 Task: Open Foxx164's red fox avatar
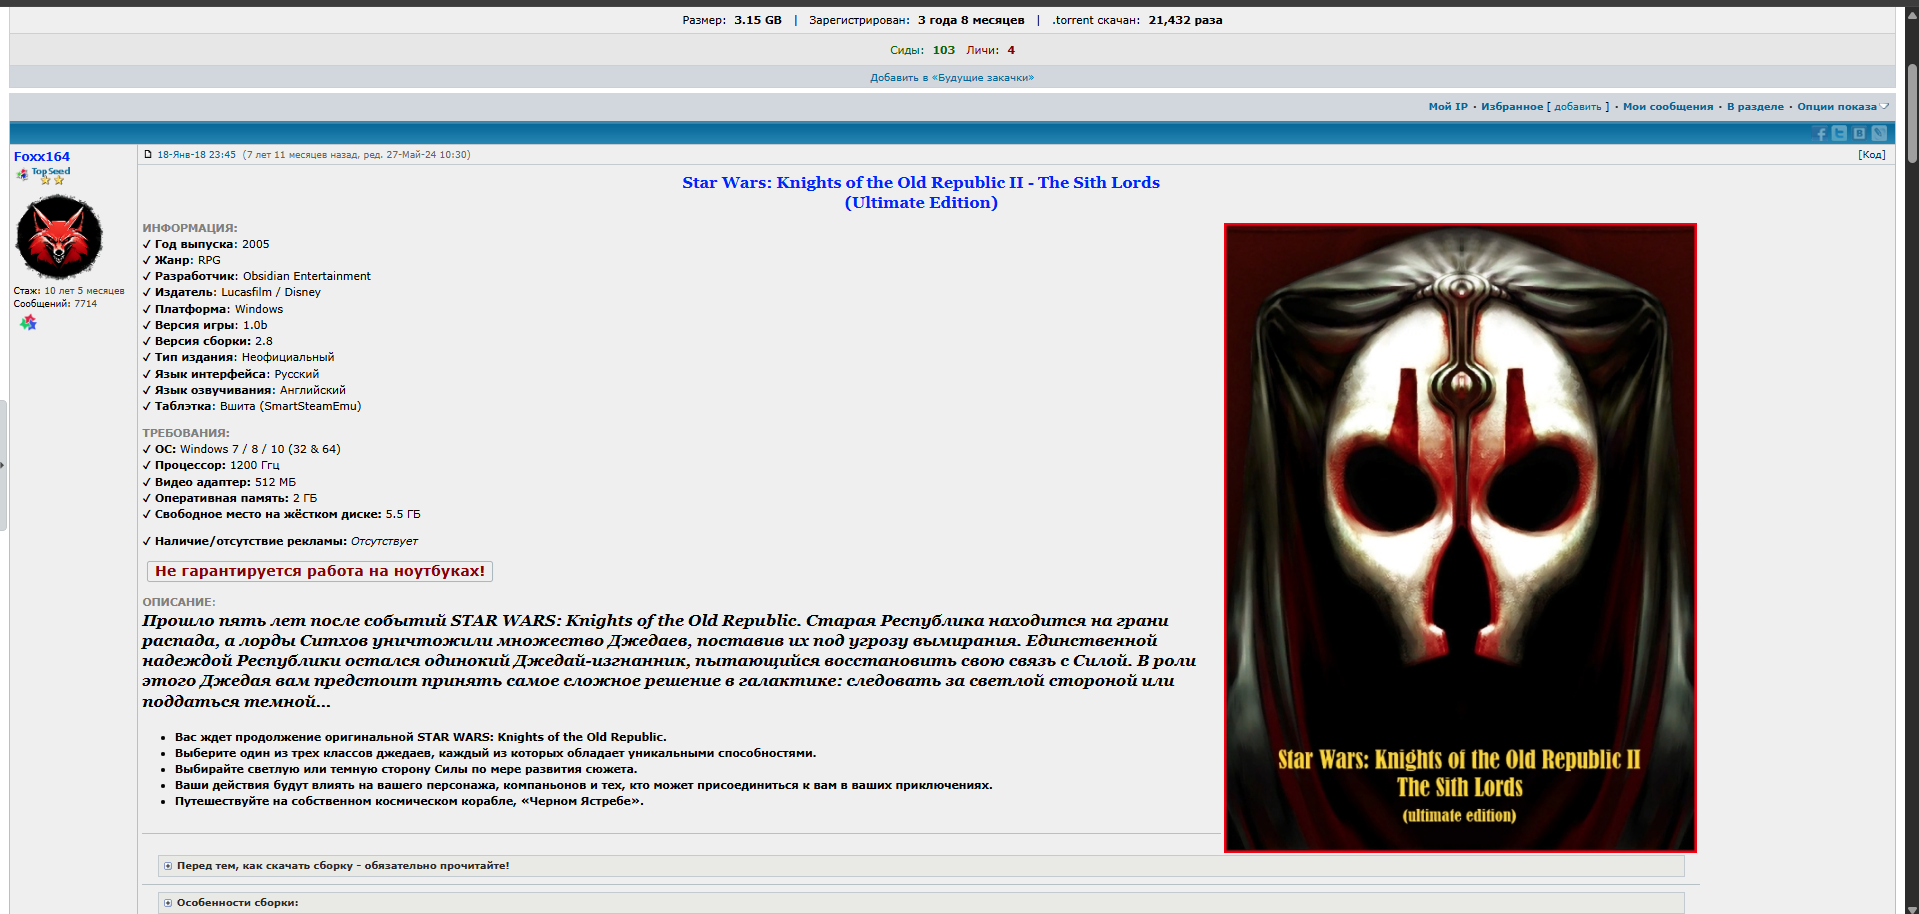tap(59, 237)
